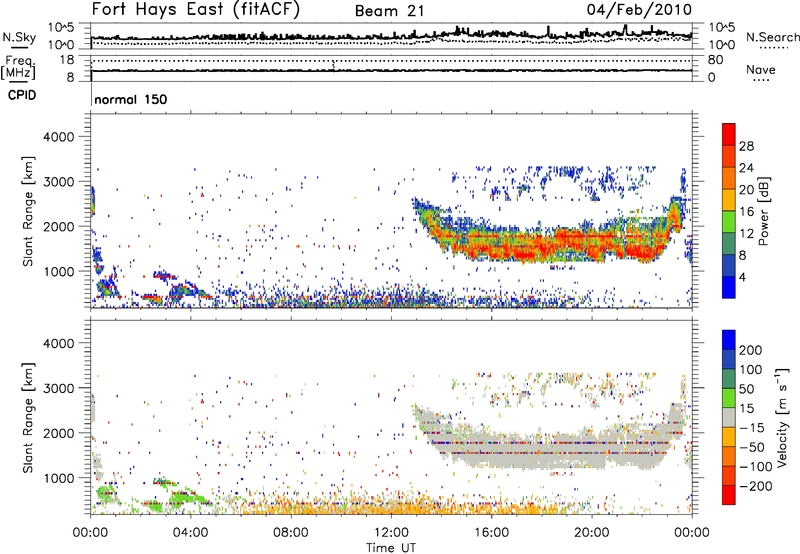Click the "4000" tick on the power panel
The width and height of the screenshot is (800, 554).
tap(59, 137)
